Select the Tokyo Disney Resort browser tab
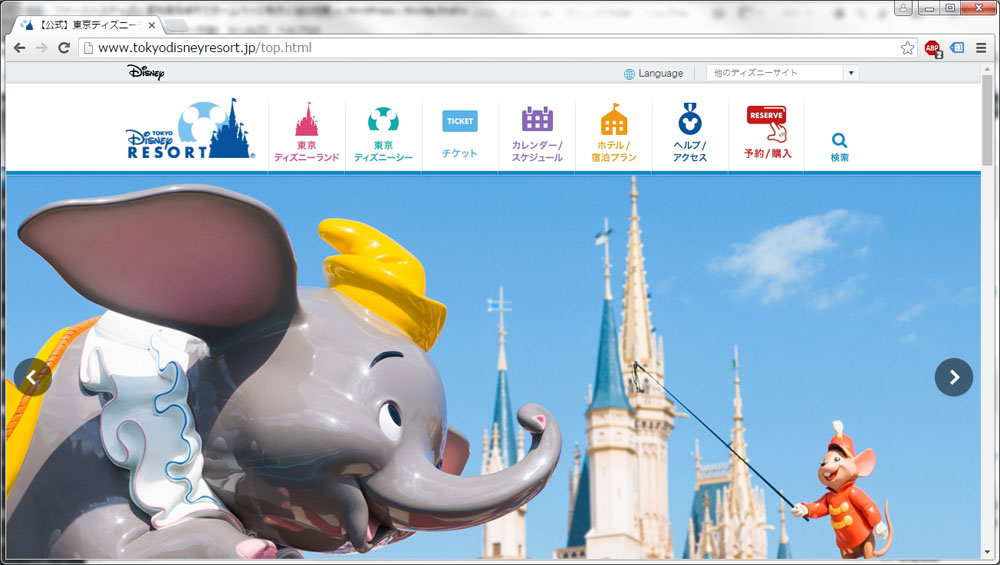Screen dimensions: 1000x565 86,25
